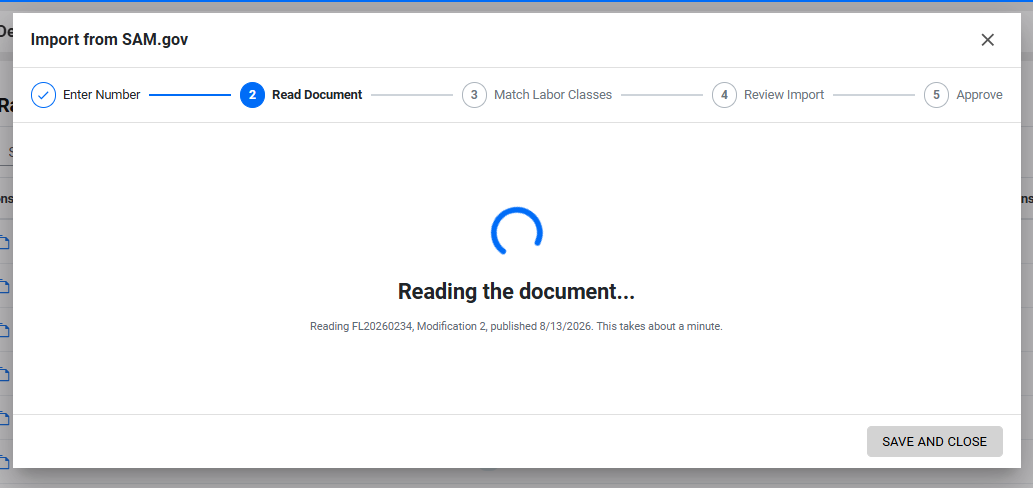Open the Review Import step label
1033x488 pixels.
784,95
